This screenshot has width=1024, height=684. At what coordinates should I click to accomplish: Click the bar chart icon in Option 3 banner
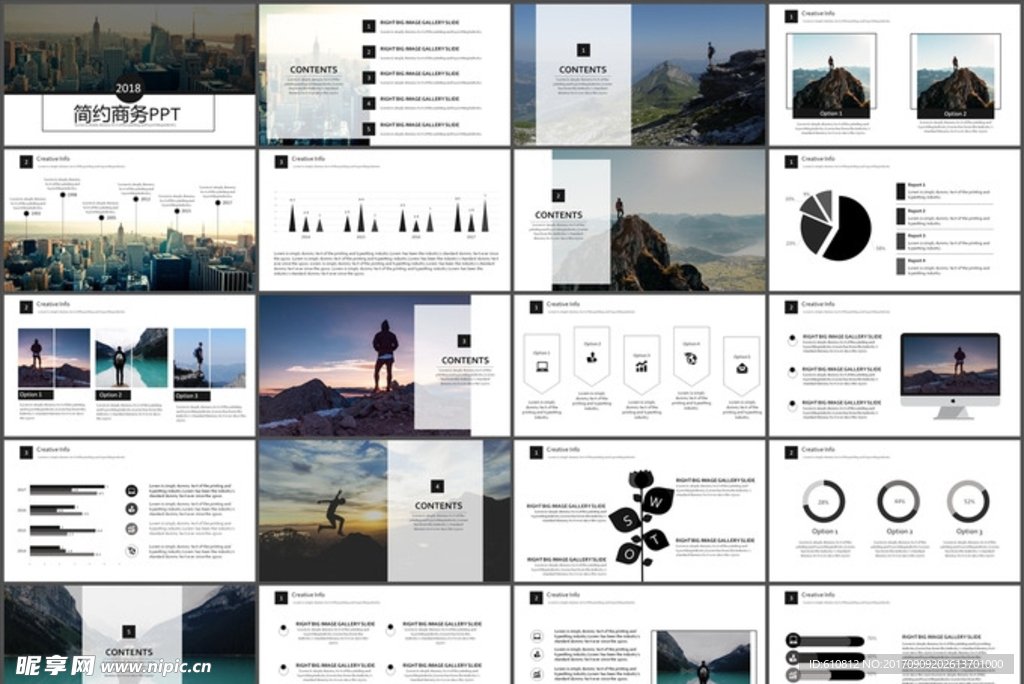tap(641, 367)
